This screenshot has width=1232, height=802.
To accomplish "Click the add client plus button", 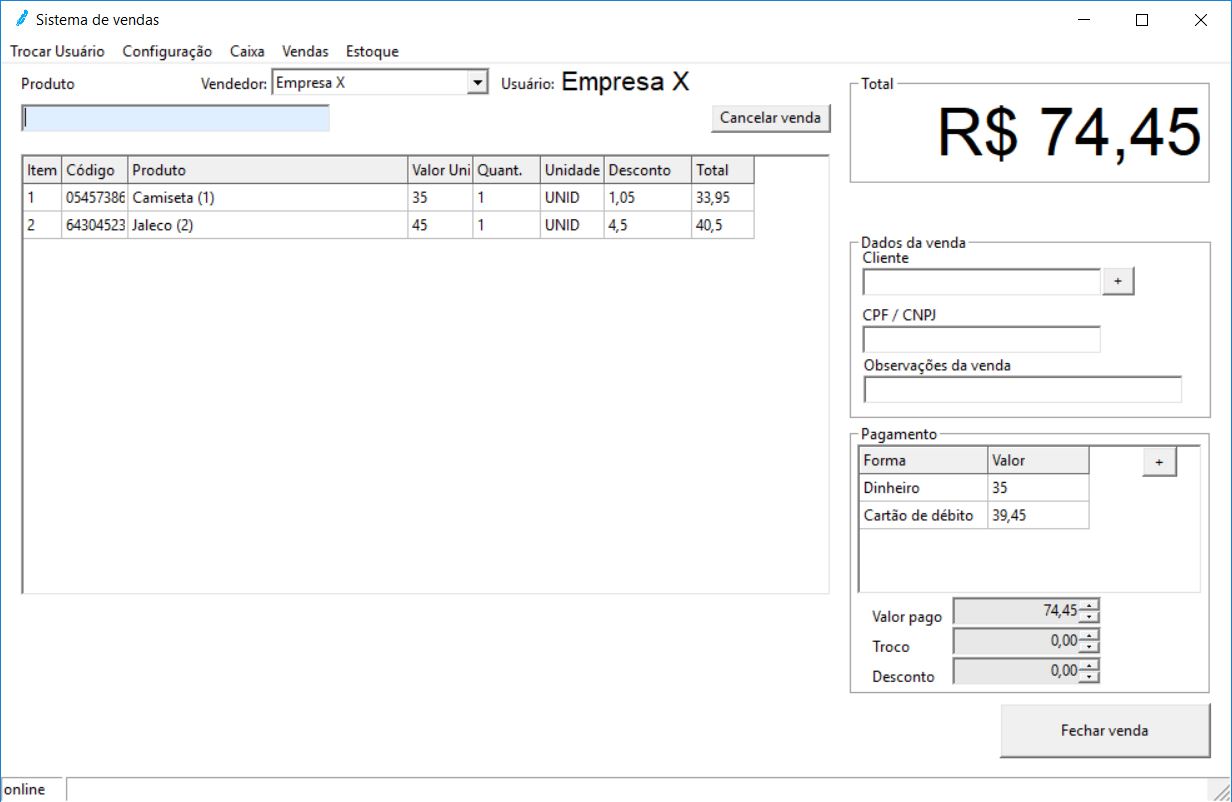I will [x=1118, y=282].
